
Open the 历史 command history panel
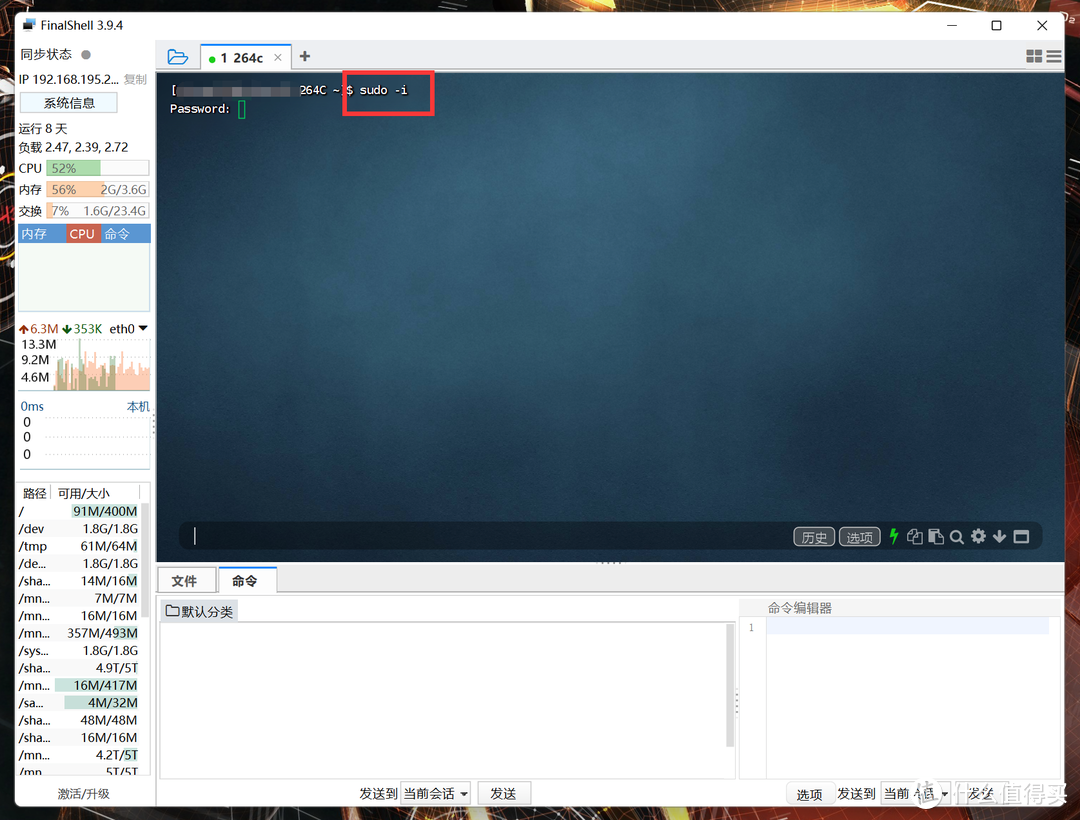pos(813,536)
